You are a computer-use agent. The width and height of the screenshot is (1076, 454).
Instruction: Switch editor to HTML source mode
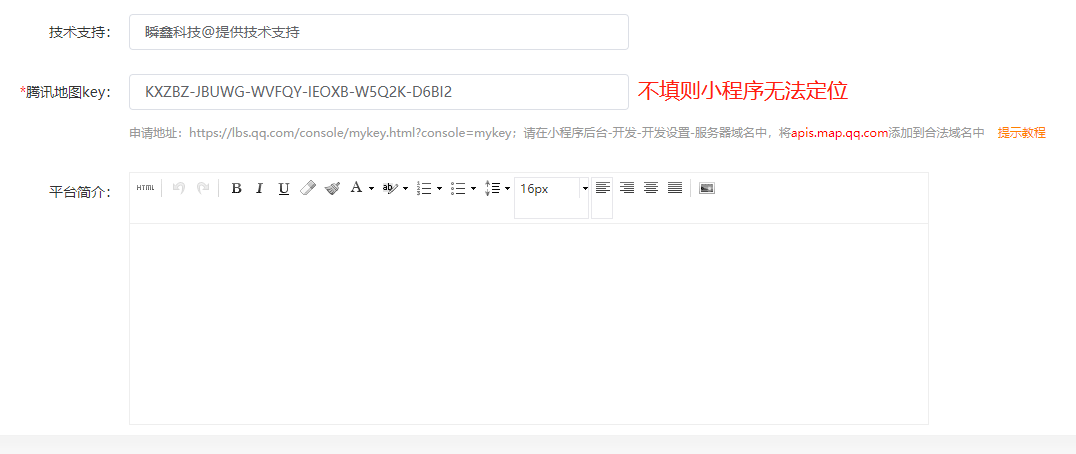pyautogui.click(x=145, y=188)
